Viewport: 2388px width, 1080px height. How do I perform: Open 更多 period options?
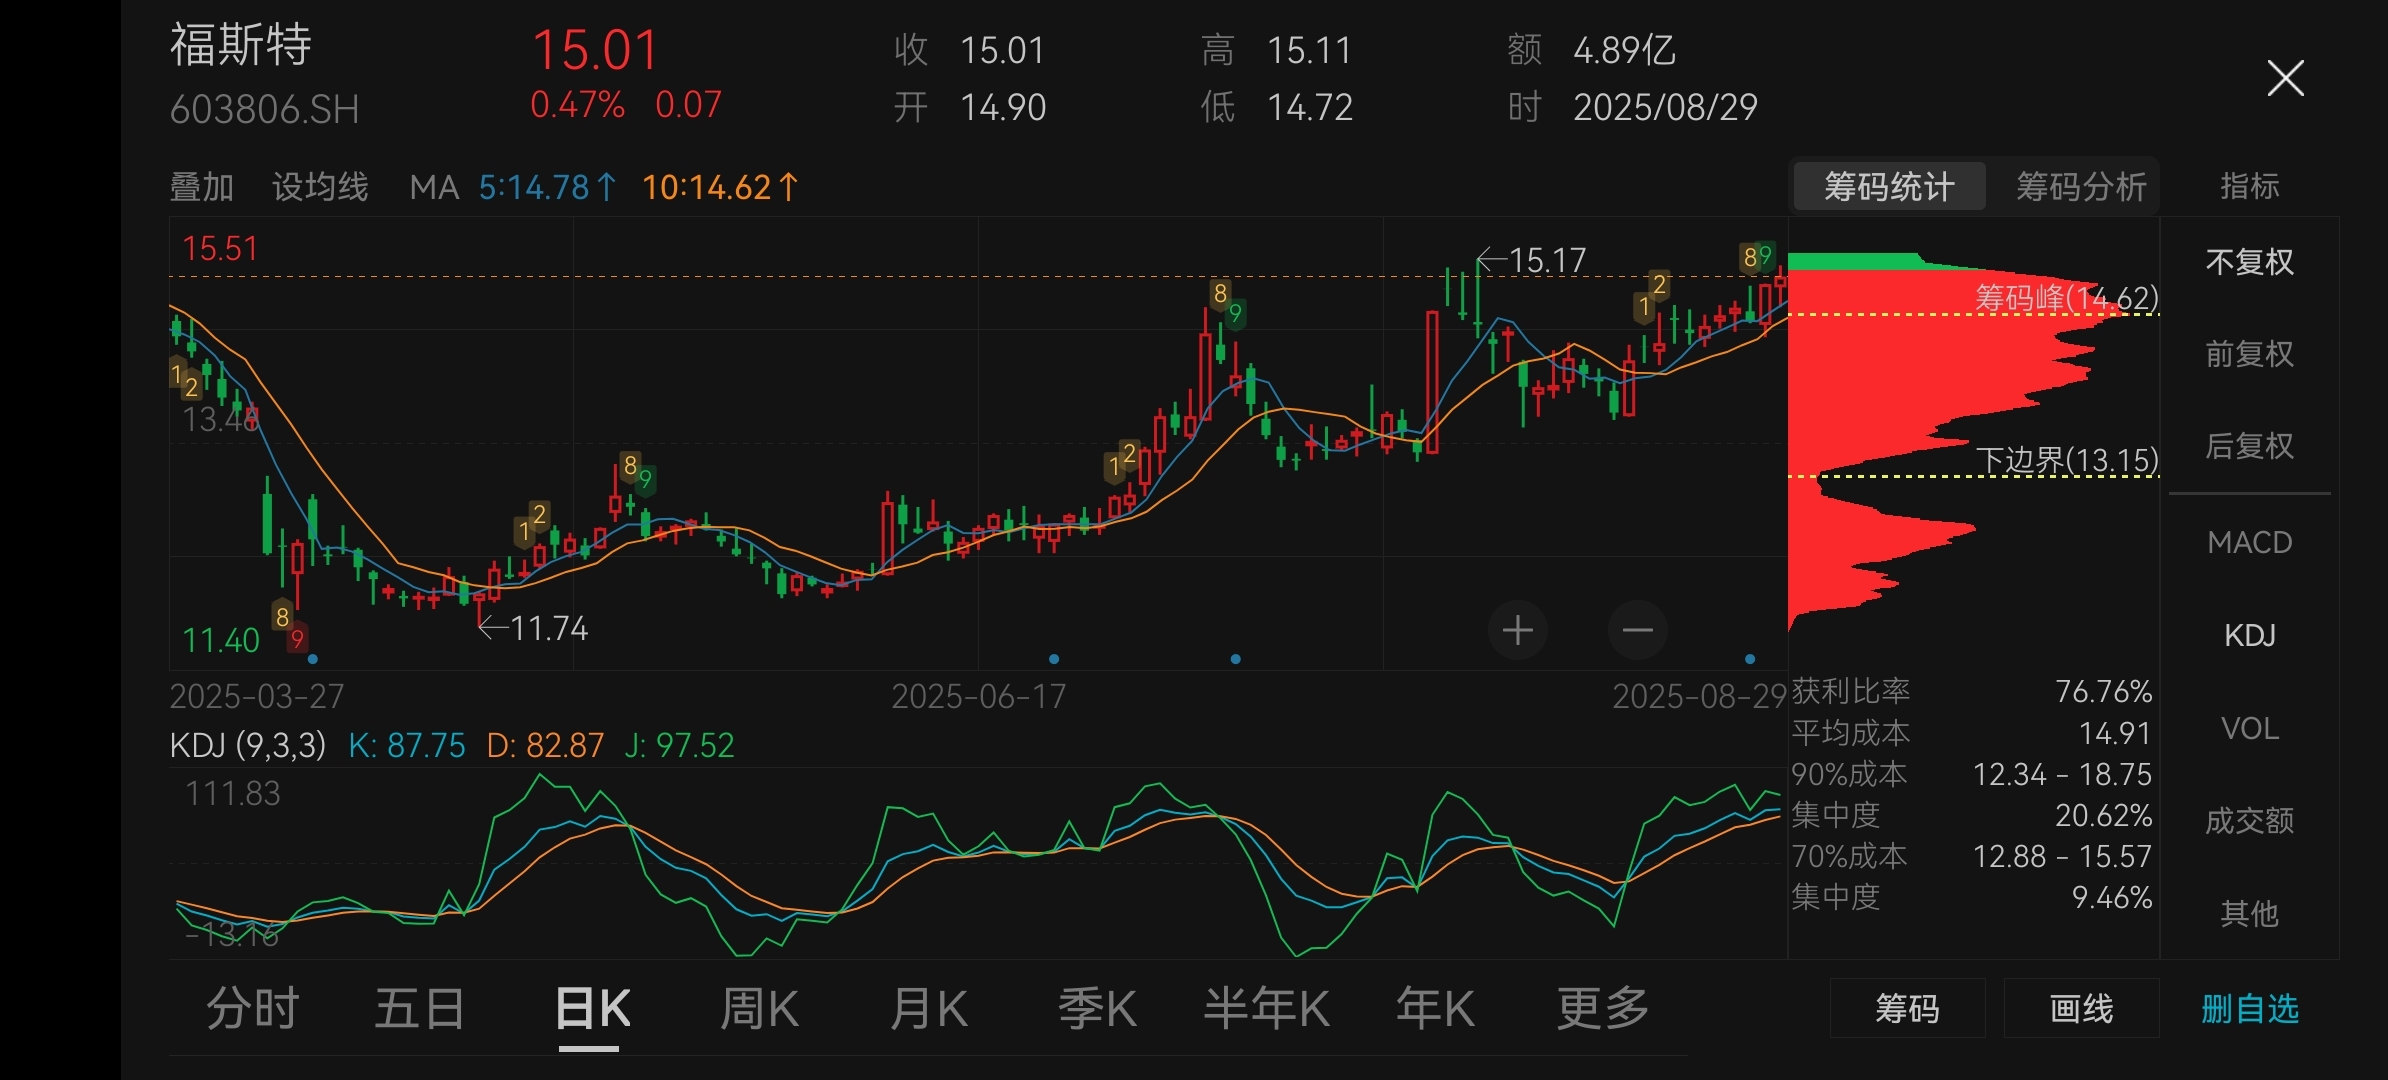(x=1603, y=1008)
